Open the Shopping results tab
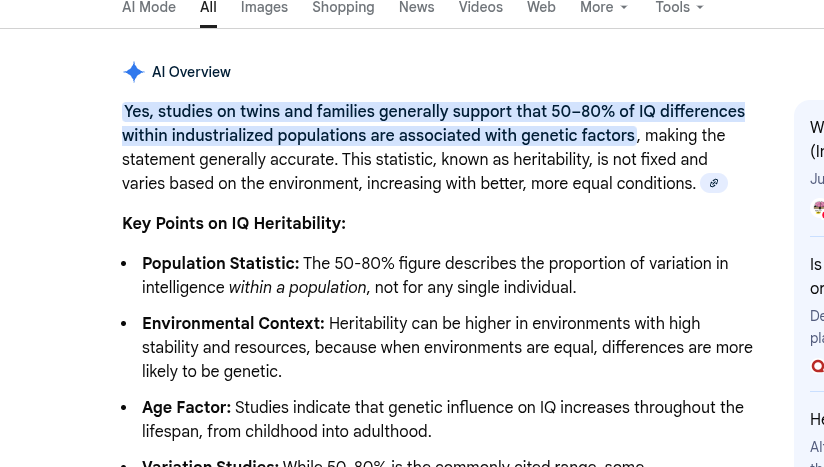This screenshot has height=467, width=824. point(343,8)
